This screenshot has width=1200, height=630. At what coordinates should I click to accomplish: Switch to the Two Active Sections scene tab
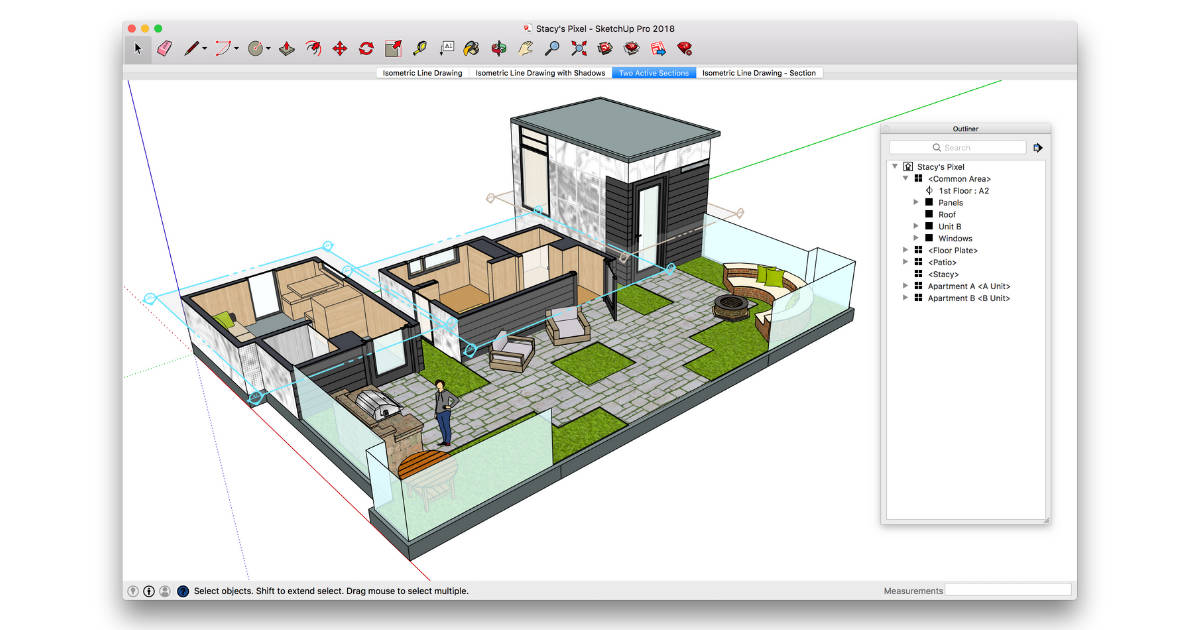(x=653, y=72)
